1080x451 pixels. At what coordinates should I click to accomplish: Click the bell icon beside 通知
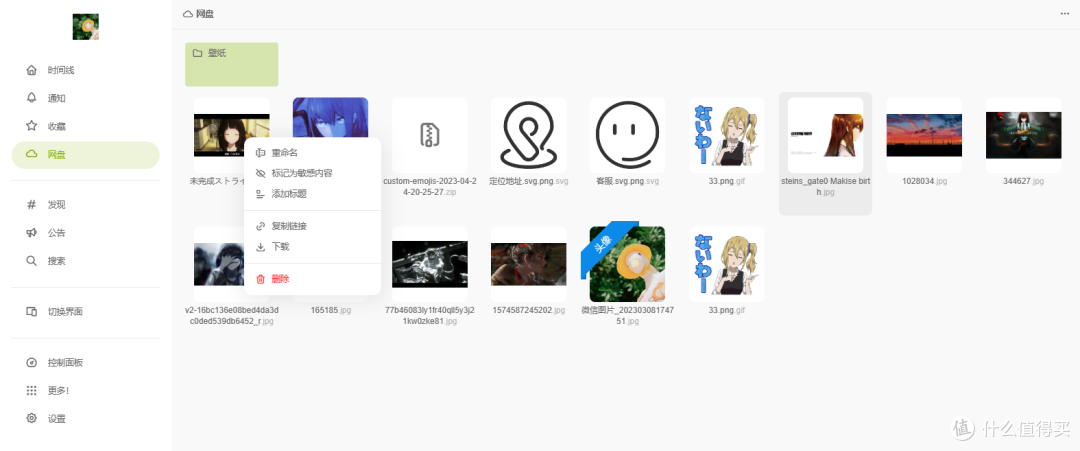click(31, 98)
